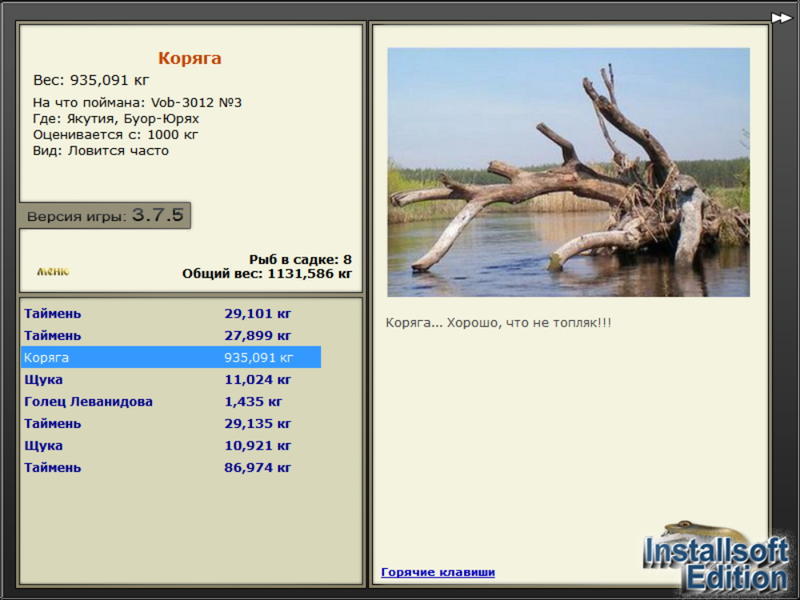Click the double-arrow forward icon

click(781, 17)
